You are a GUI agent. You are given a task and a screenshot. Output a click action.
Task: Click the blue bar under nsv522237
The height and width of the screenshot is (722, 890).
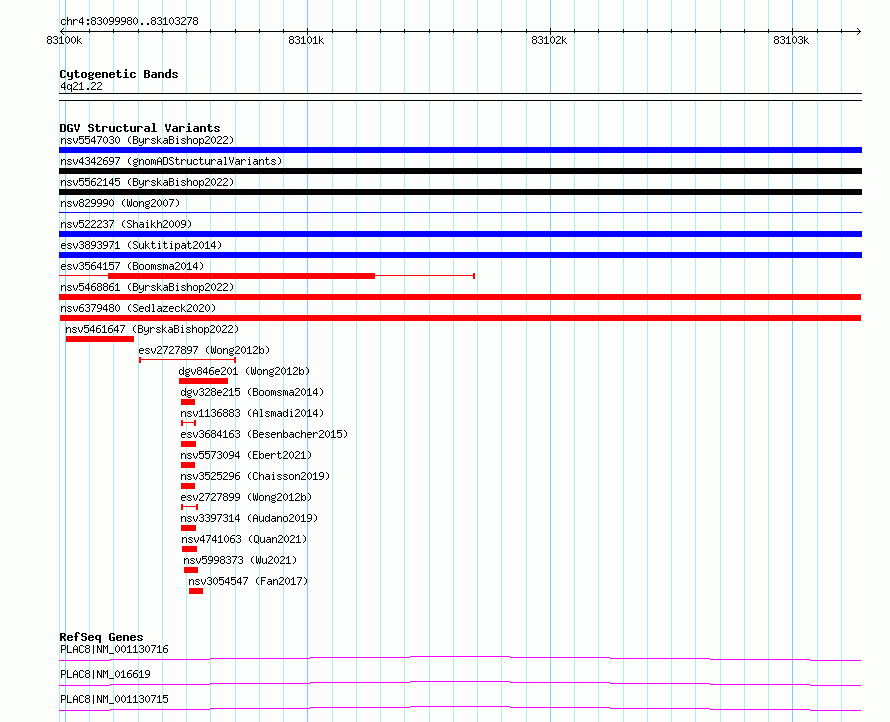460,234
